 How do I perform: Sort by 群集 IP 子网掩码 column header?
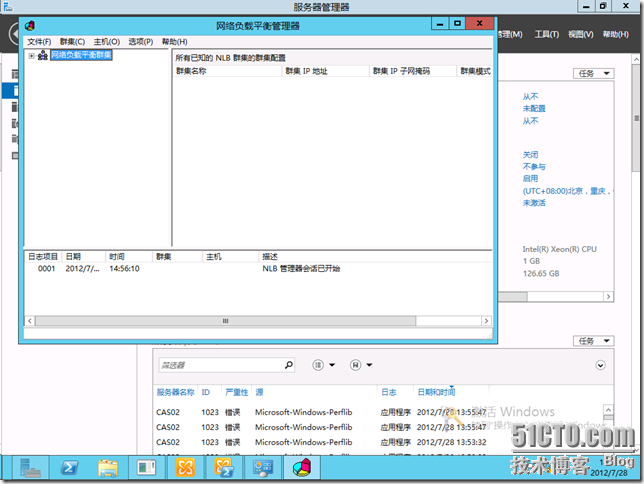413,71
